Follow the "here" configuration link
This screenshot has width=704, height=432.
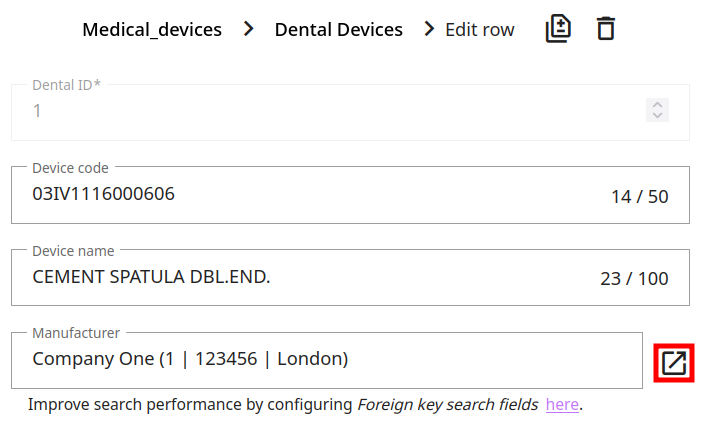[x=562, y=405]
